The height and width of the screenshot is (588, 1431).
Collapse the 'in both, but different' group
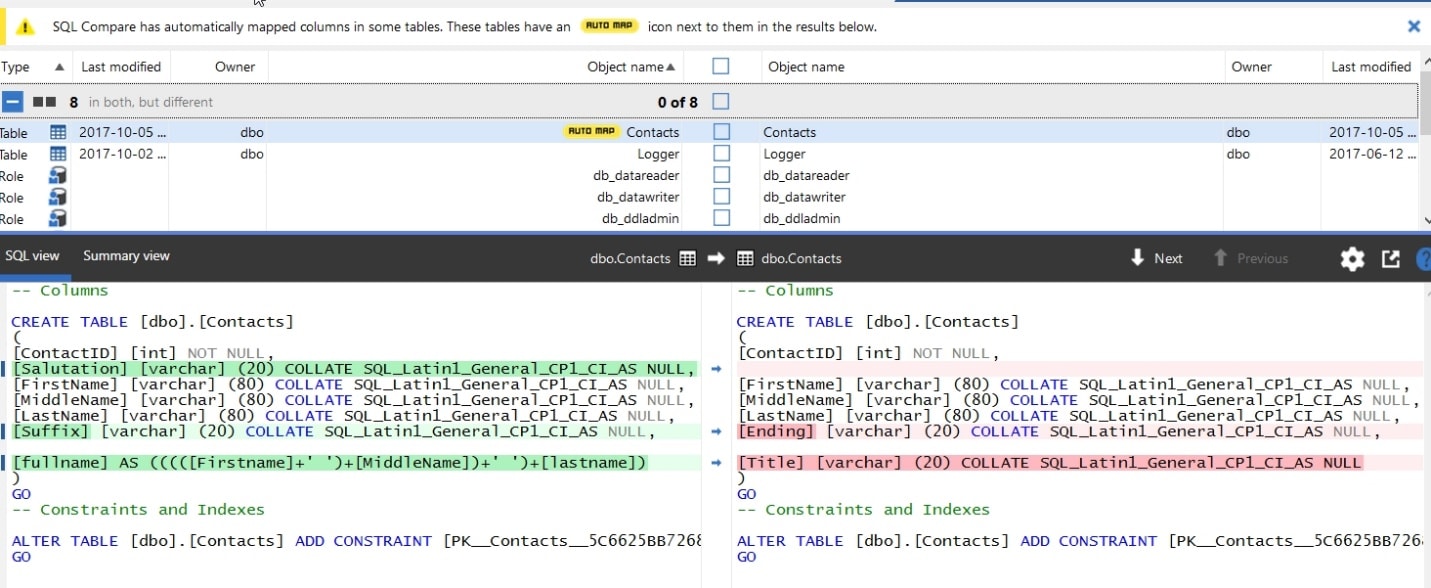pos(12,101)
